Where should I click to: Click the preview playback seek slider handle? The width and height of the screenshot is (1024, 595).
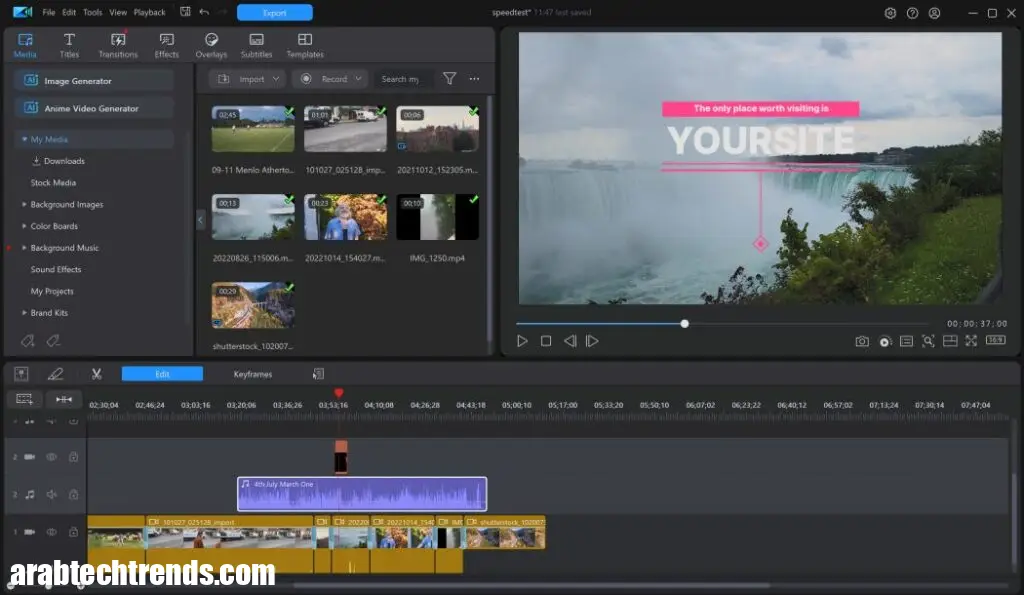point(685,324)
